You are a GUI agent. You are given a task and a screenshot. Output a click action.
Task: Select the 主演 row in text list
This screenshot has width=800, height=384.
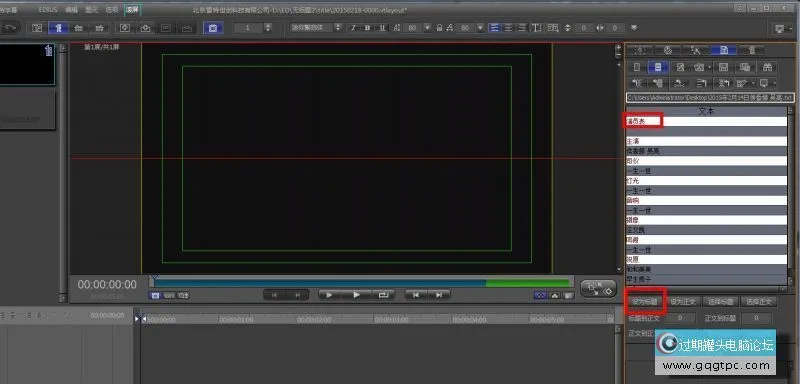(707, 141)
